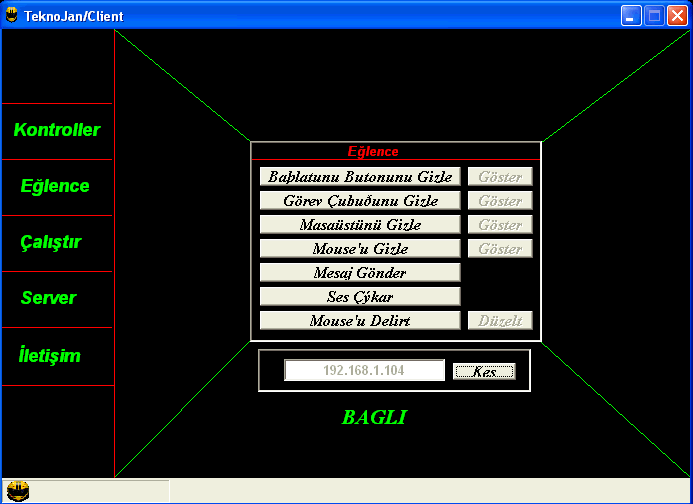Click the Mouse'u Gizle button

click(360, 249)
